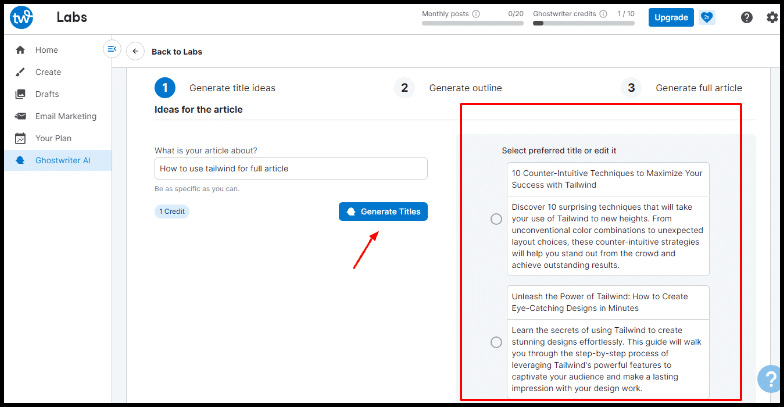Click the Ghostwriter credits progress bar
Screen dimensions: 784x407
click(584, 23)
